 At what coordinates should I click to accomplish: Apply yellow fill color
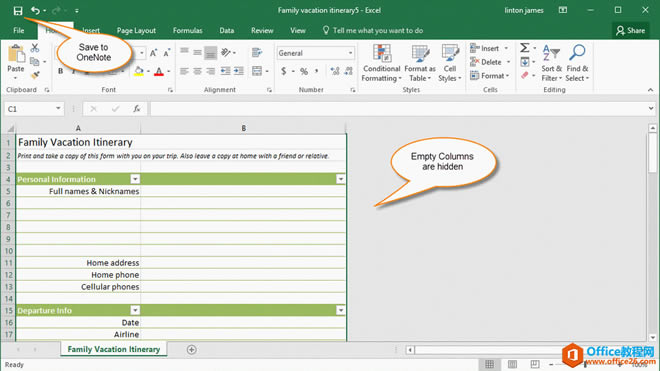[138, 71]
